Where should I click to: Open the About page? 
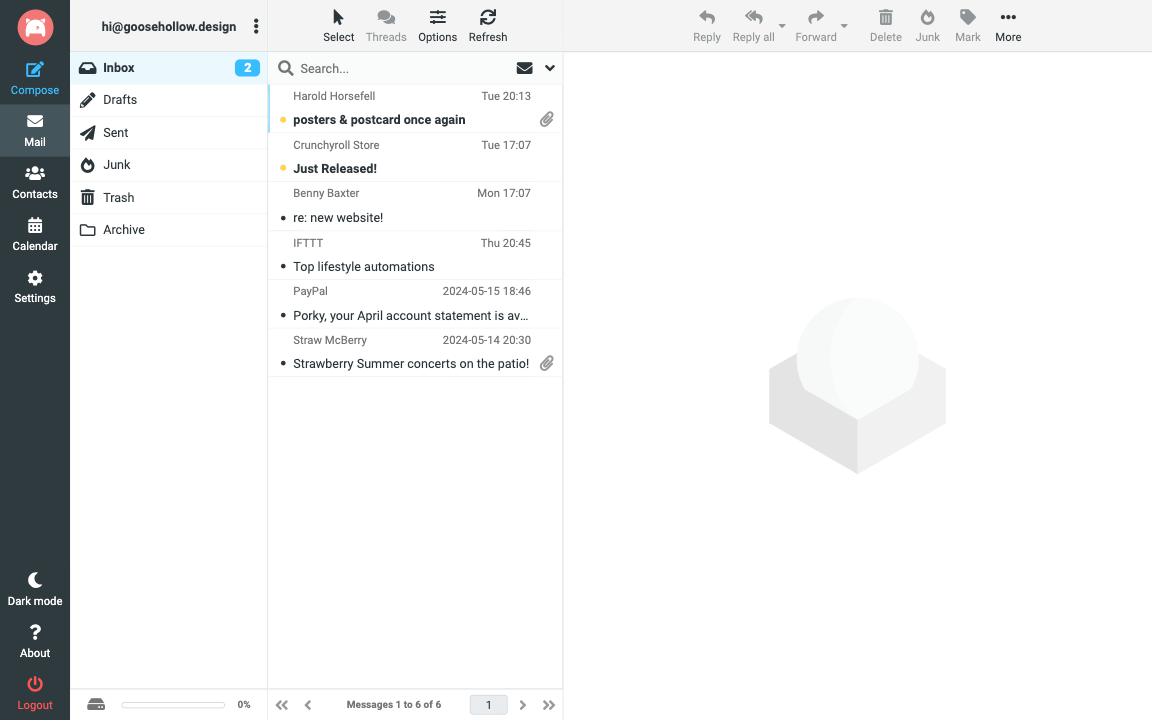[x=35, y=632]
